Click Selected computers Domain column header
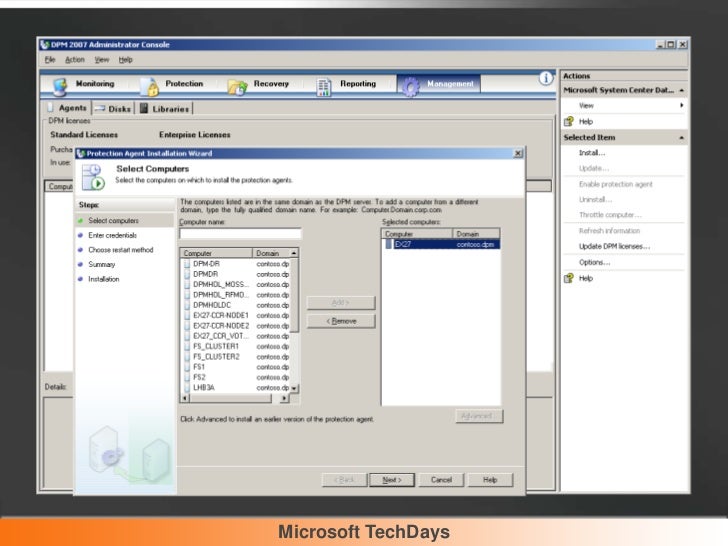Screen dimensions: 728x546 click(476, 234)
